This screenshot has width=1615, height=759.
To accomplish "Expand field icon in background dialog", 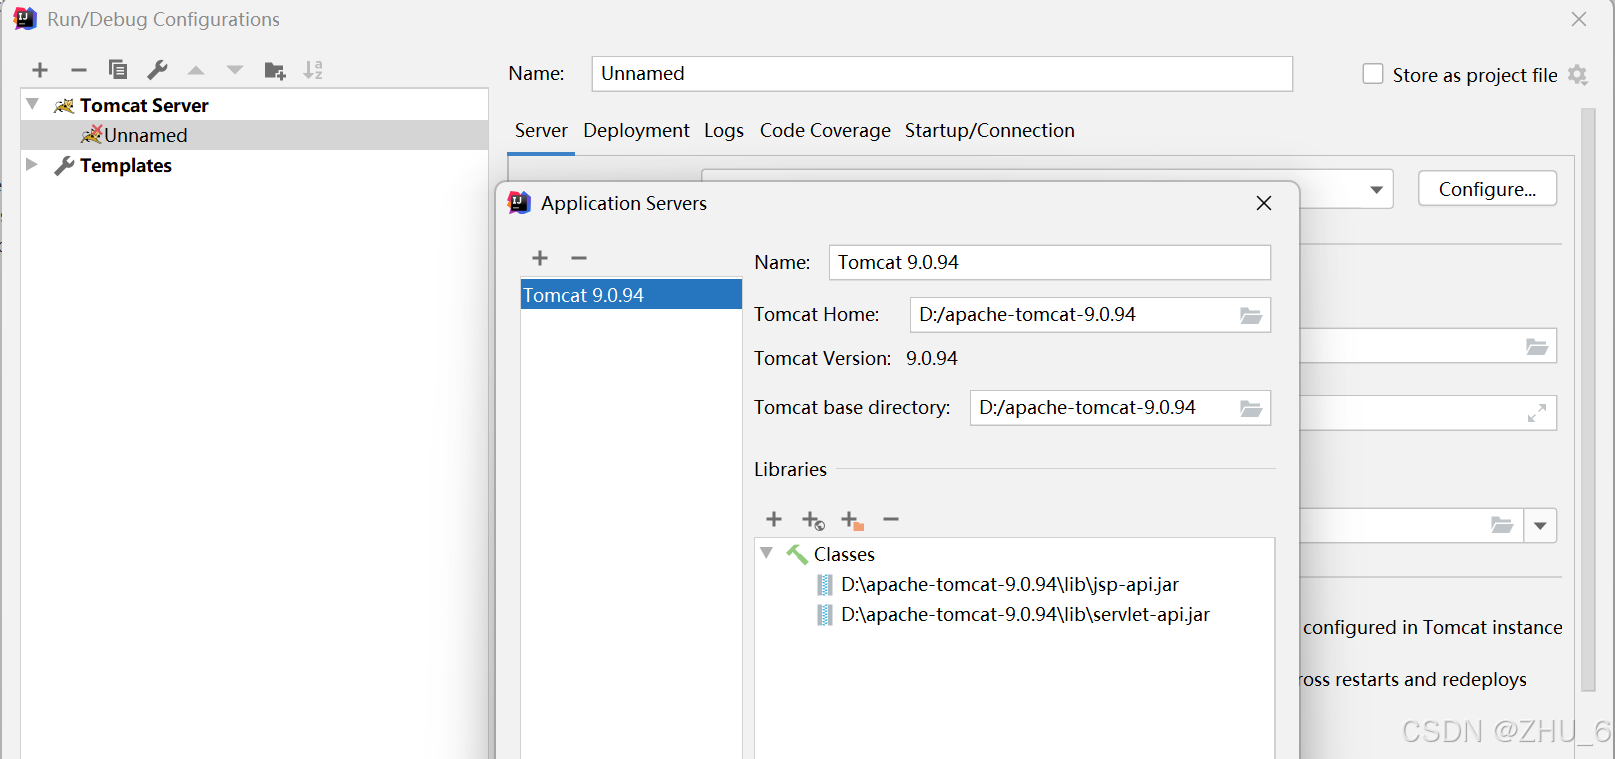I will (x=1537, y=413).
